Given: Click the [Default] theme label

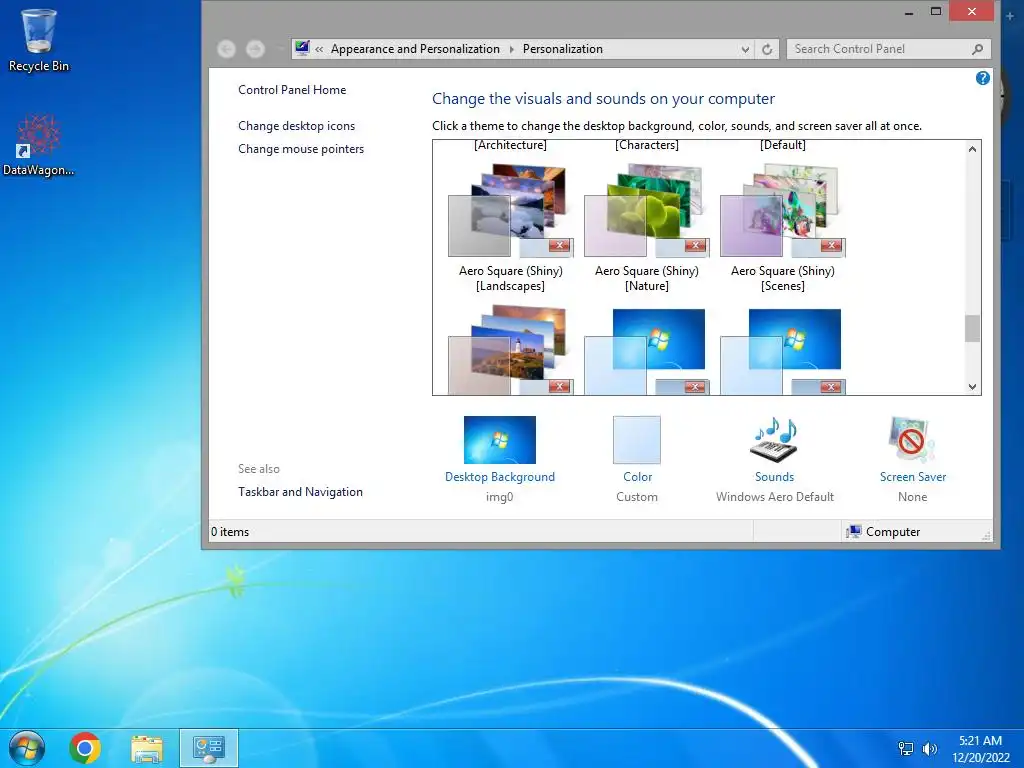Looking at the screenshot, I should (782, 145).
